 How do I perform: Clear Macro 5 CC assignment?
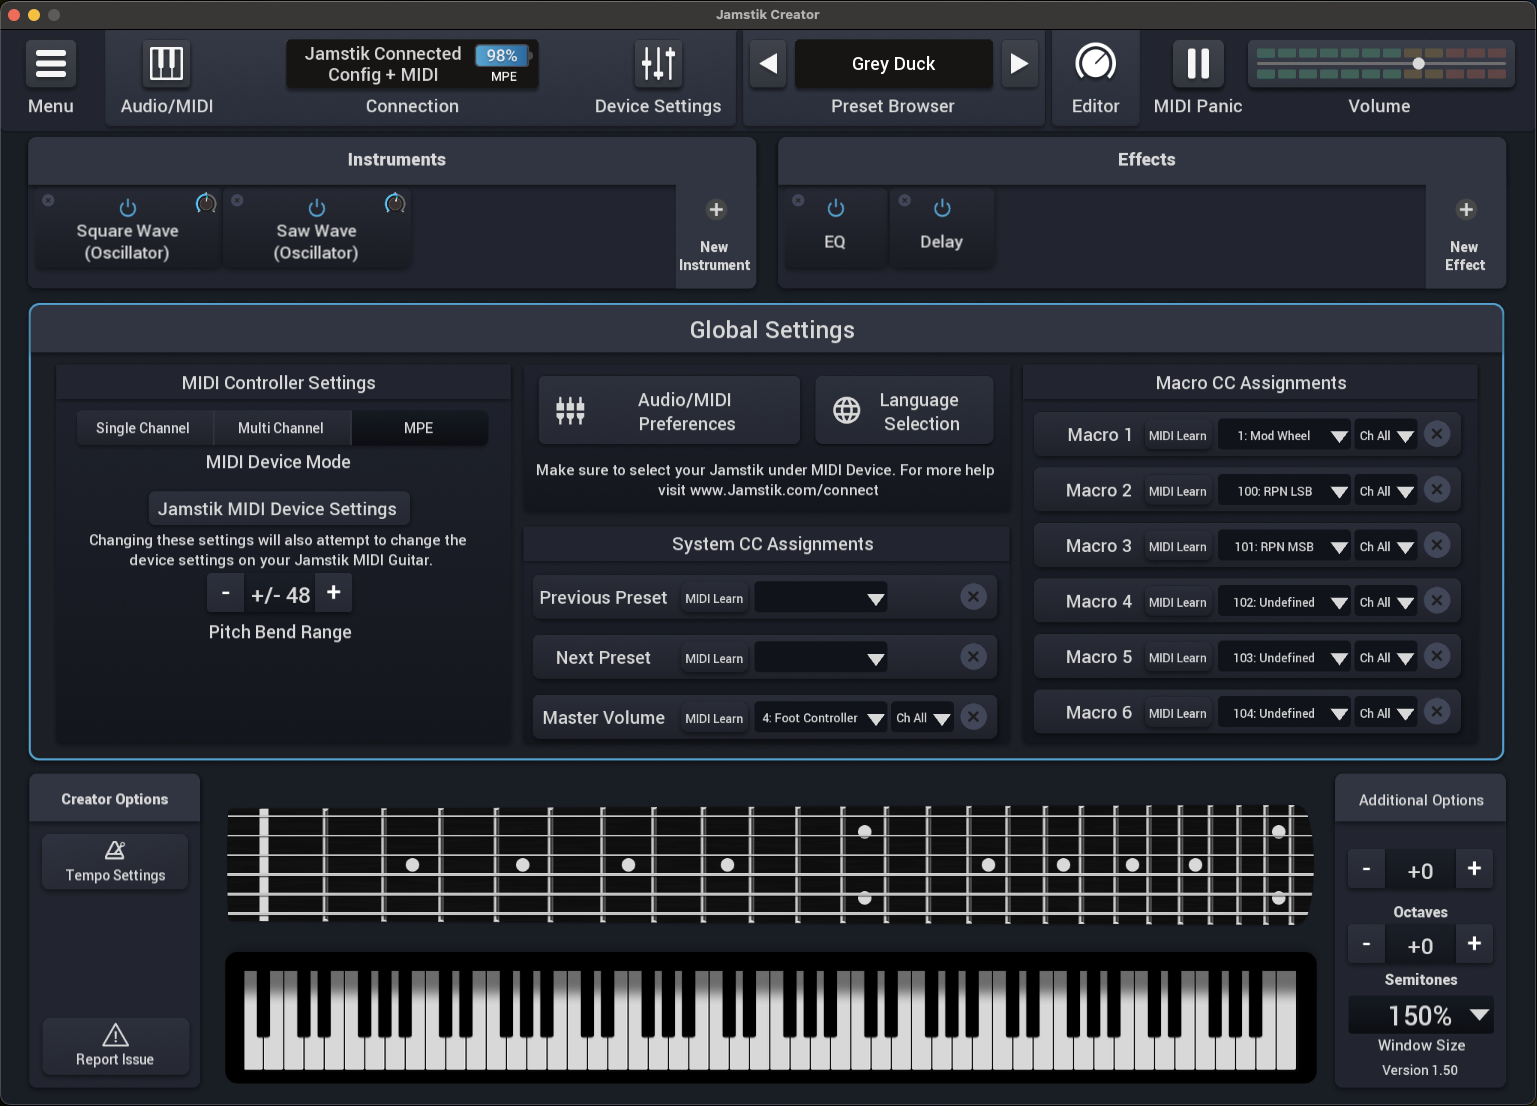(1437, 656)
